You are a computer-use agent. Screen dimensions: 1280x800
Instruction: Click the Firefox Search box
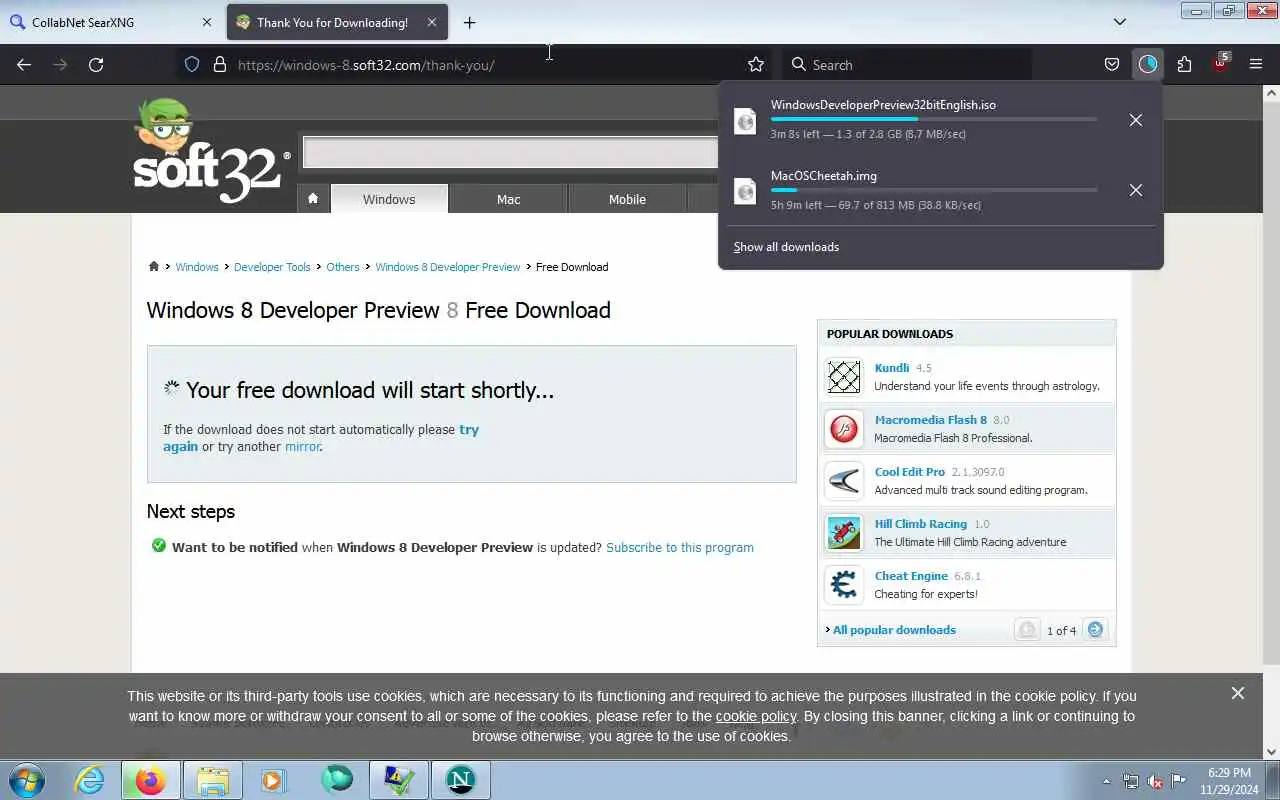pyautogui.click(x=906, y=65)
